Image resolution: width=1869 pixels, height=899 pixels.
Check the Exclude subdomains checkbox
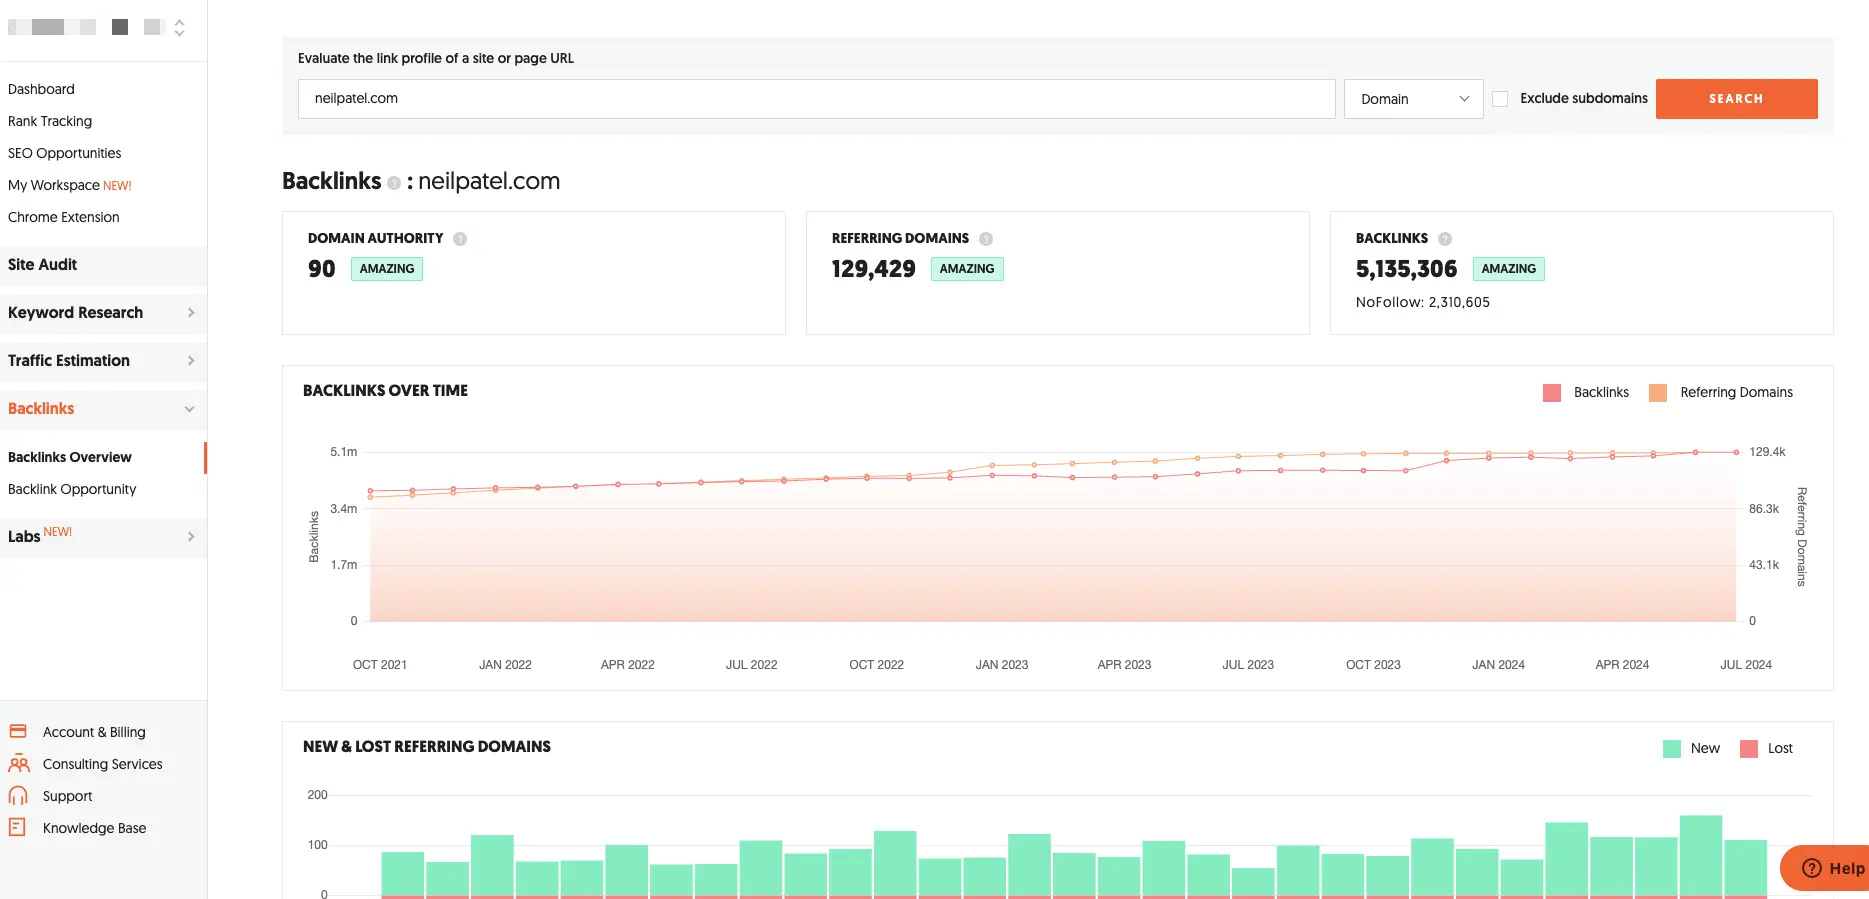1500,99
